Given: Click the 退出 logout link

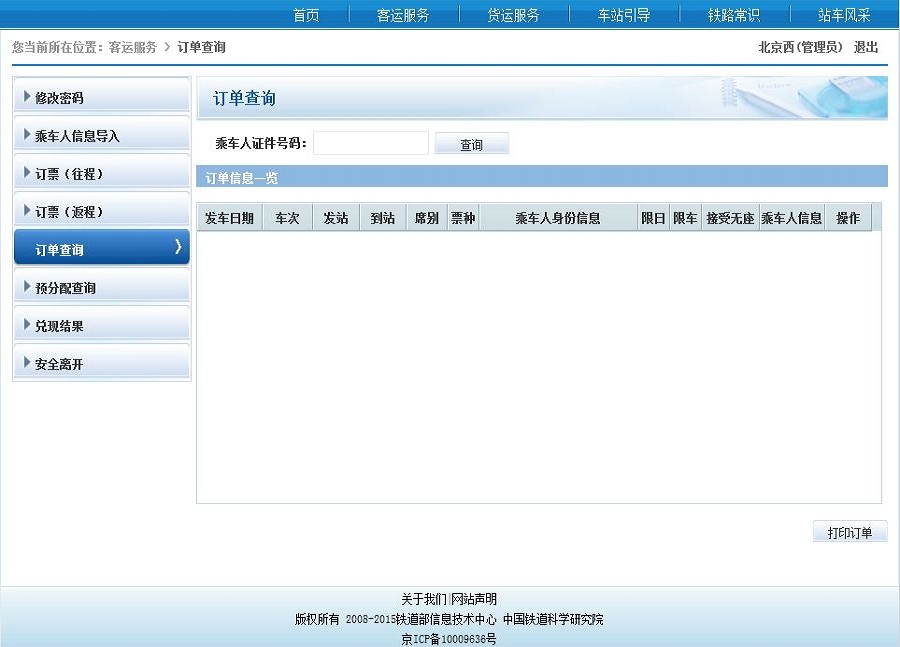Looking at the screenshot, I should 866,47.
